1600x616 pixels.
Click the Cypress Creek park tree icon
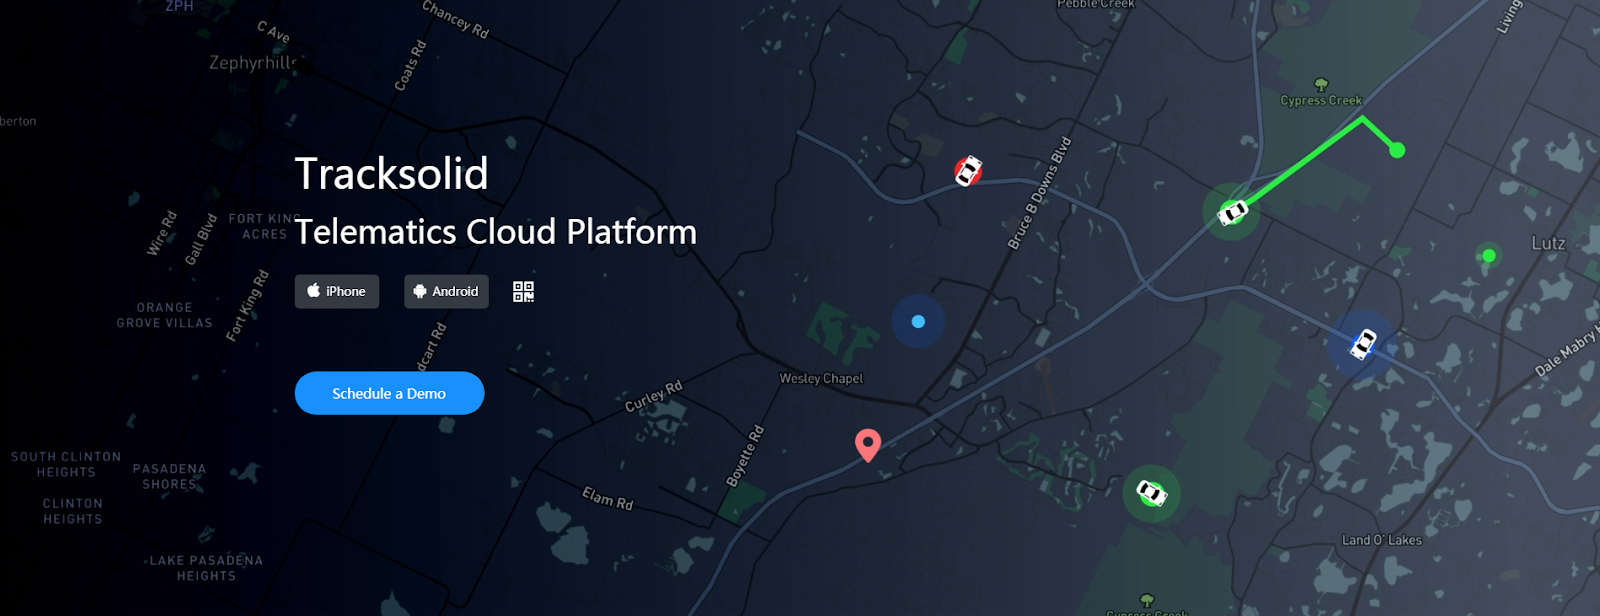click(x=1321, y=85)
